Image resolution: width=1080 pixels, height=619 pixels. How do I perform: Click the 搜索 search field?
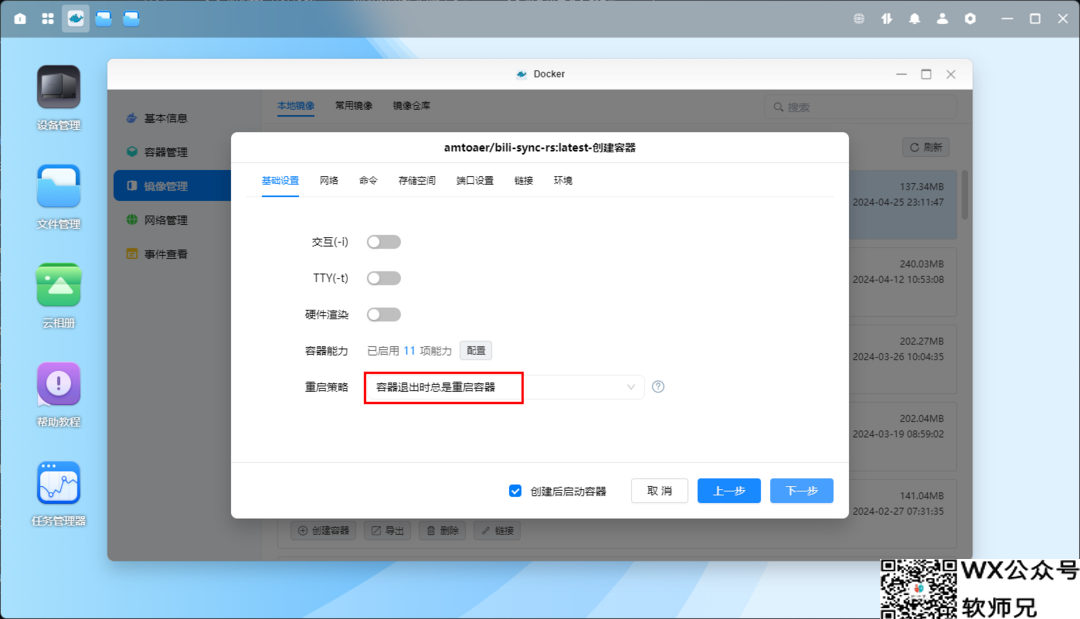pos(860,107)
